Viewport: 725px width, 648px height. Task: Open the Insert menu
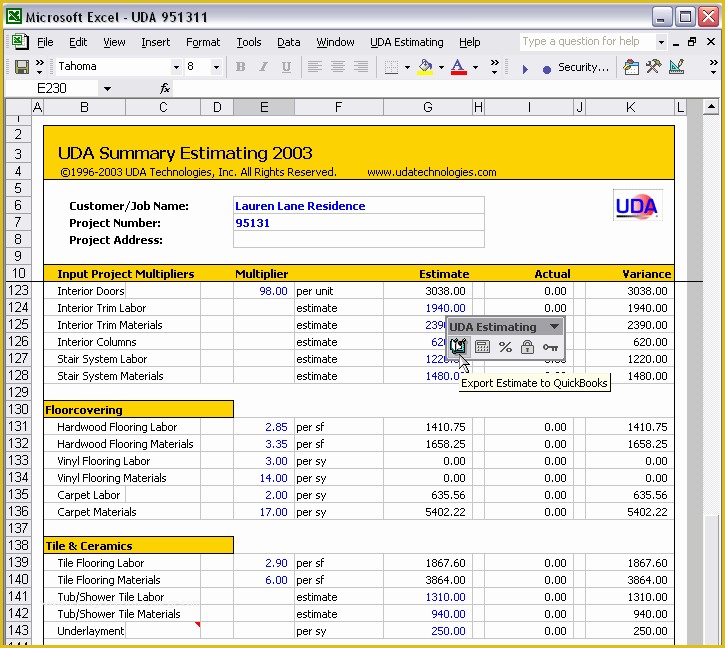point(155,42)
